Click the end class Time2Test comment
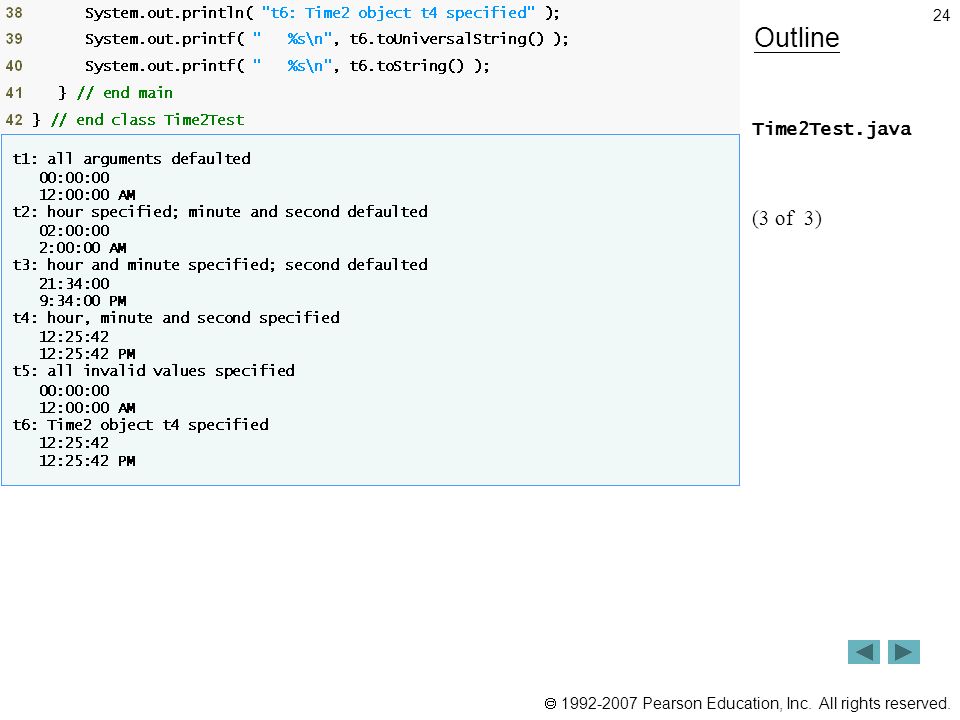Viewport: 960px width, 720px height. (148, 120)
